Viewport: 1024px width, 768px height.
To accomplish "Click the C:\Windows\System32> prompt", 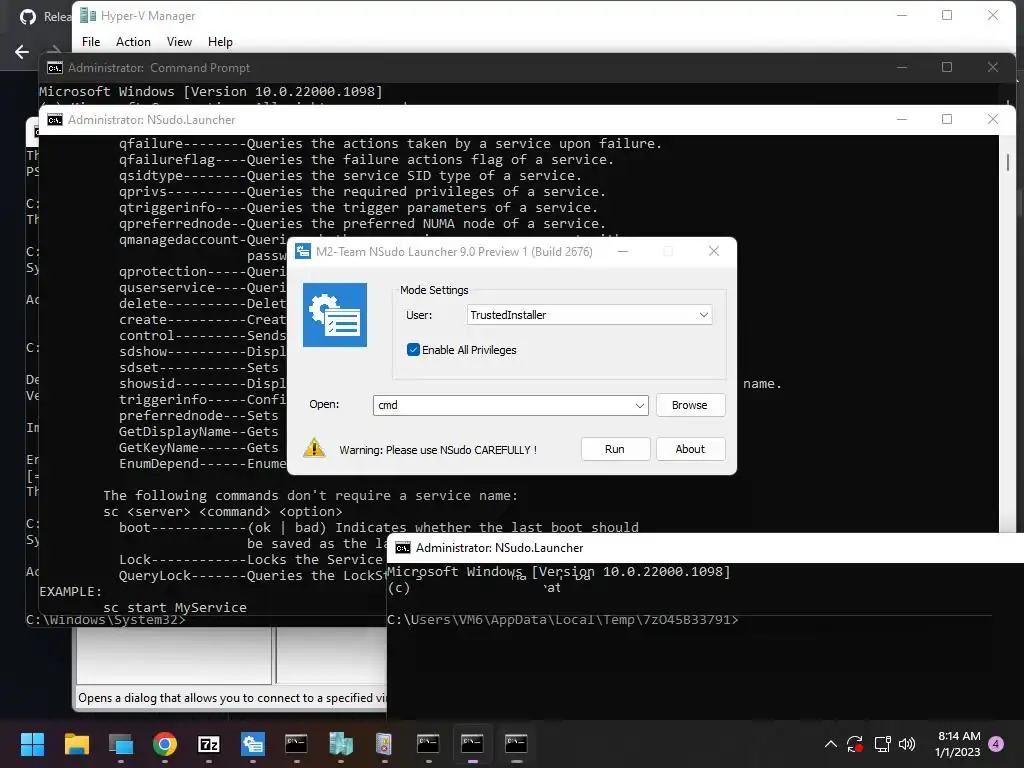I will pyautogui.click(x=106, y=620).
